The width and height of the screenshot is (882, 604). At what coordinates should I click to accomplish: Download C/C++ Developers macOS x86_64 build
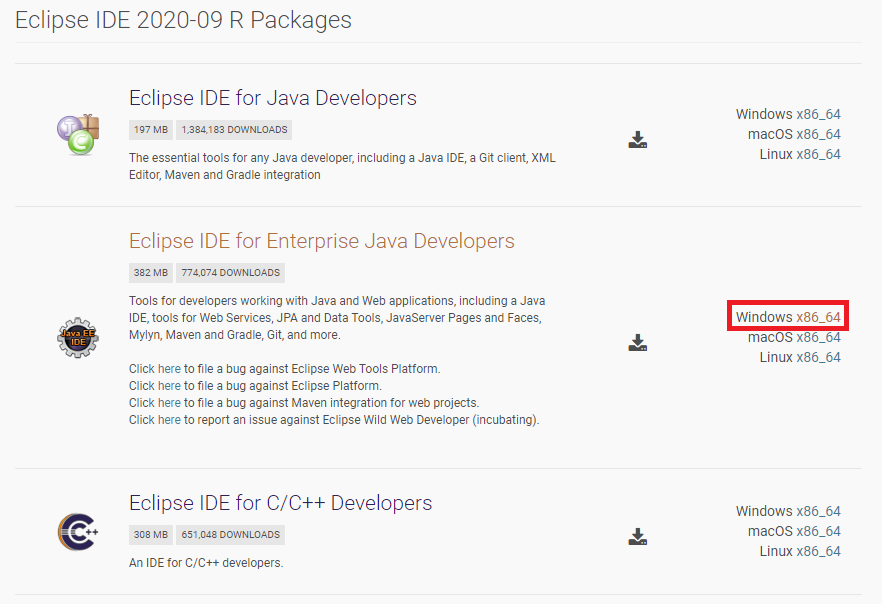tap(818, 531)
